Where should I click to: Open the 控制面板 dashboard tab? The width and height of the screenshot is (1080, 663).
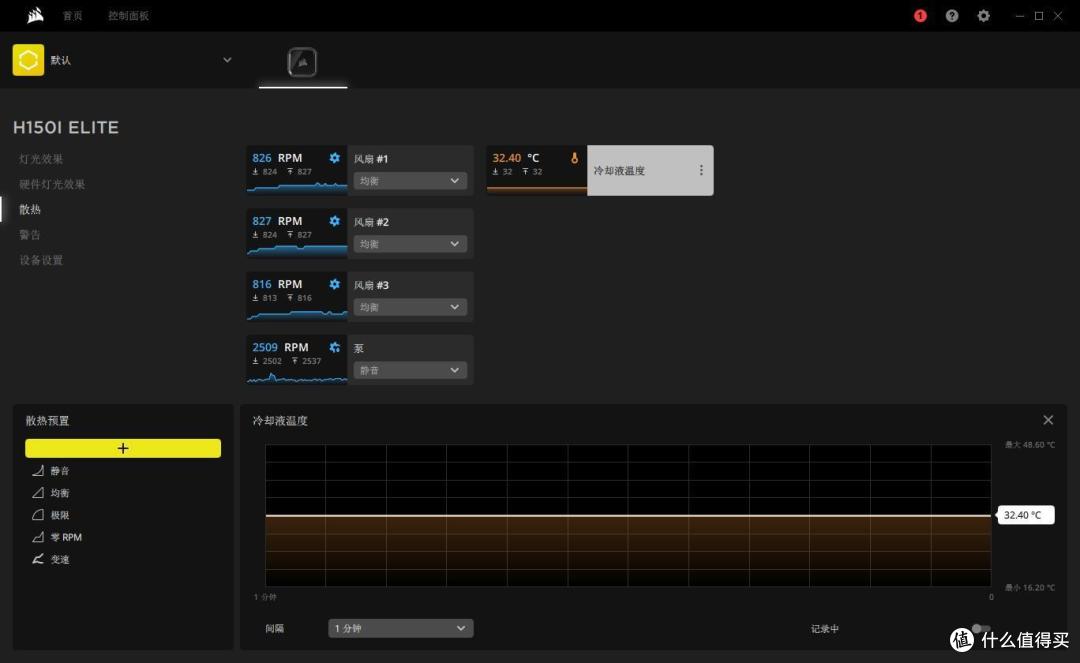(x=128, y=16)
